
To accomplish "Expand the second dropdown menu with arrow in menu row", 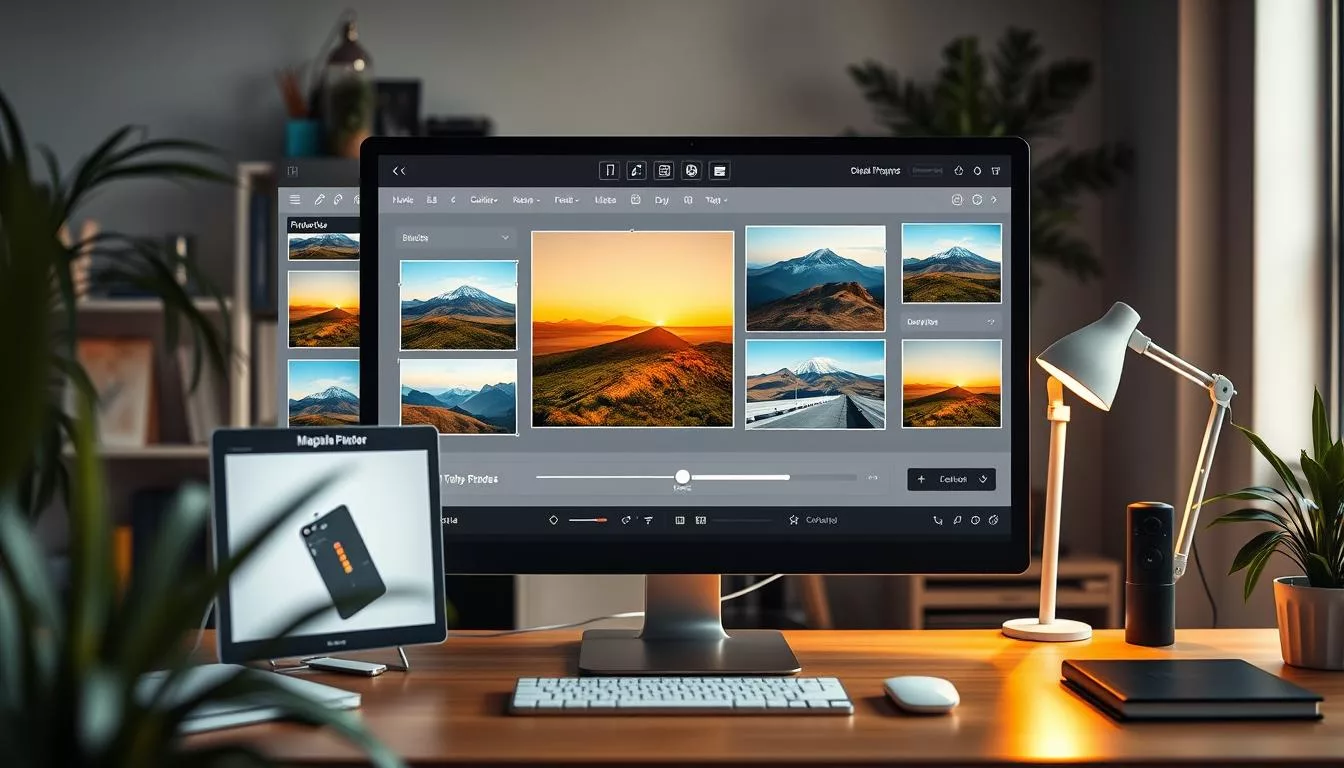I will click(x=526, y=200).
